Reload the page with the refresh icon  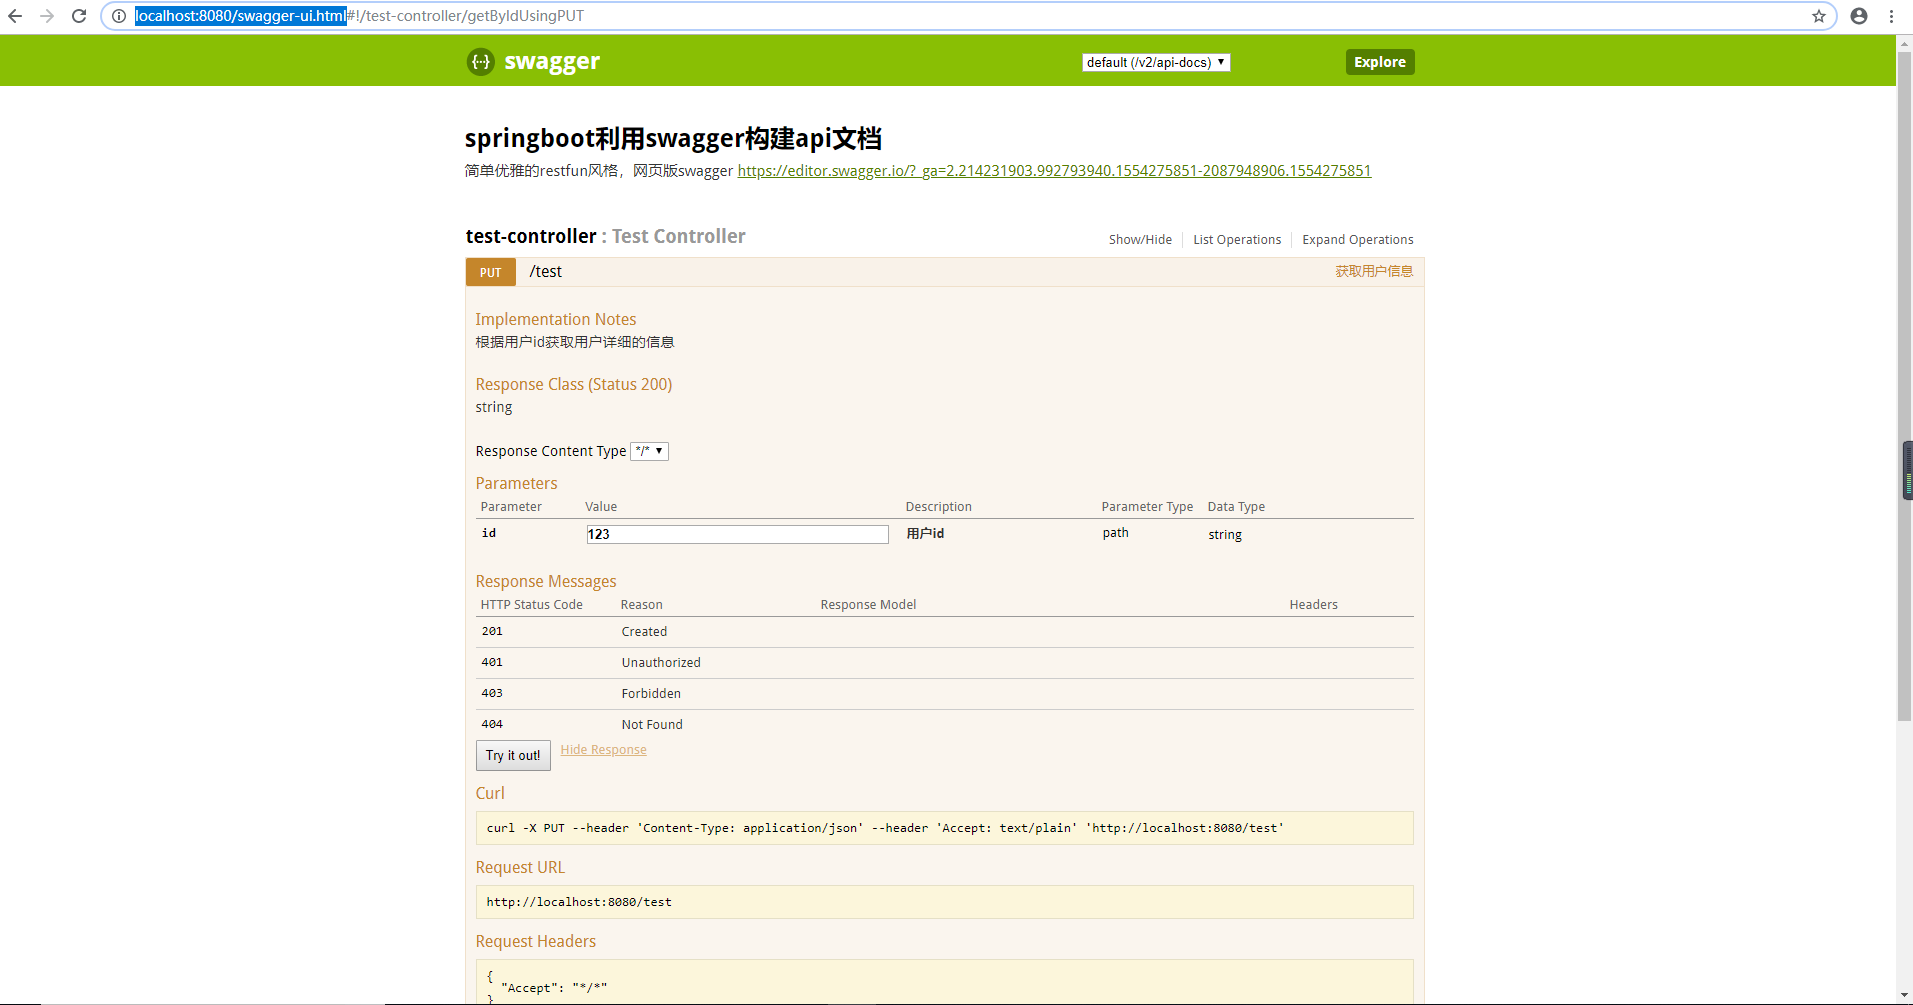(79, 16)
